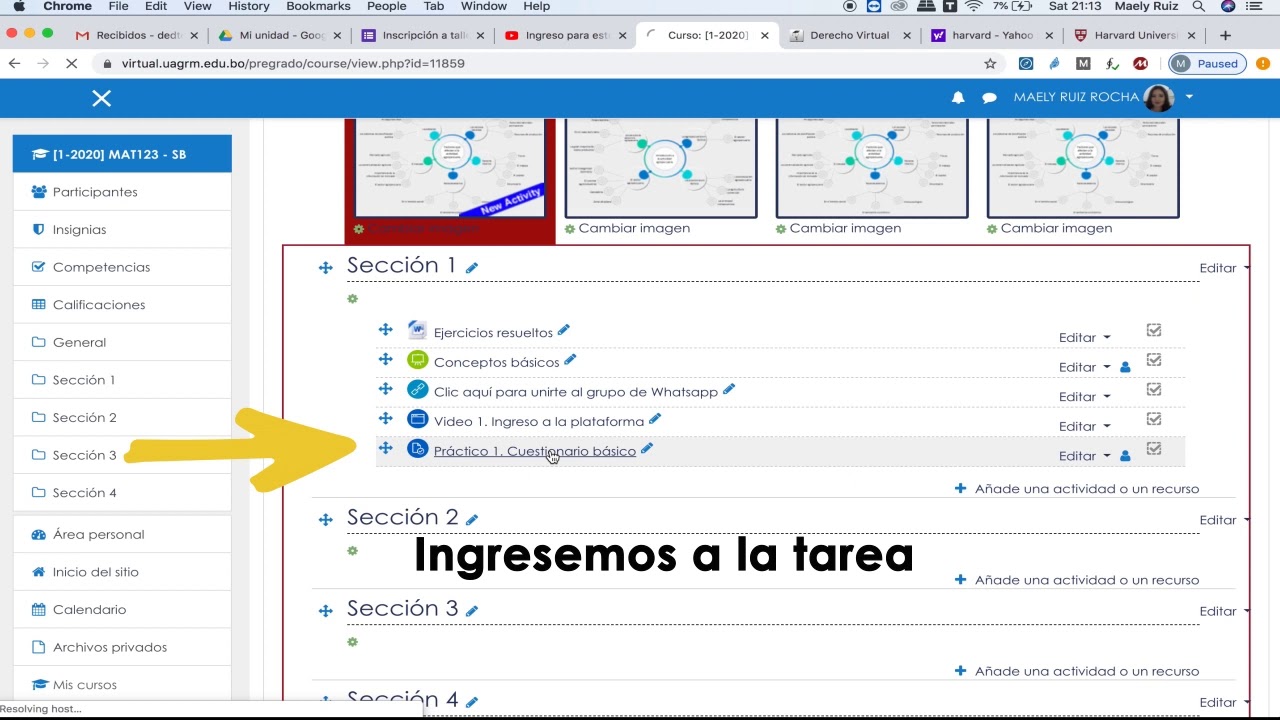Open the Editar dropdown for Ejercicios resueltos
Screen dimensions: 1280x720
(1085, 337)
